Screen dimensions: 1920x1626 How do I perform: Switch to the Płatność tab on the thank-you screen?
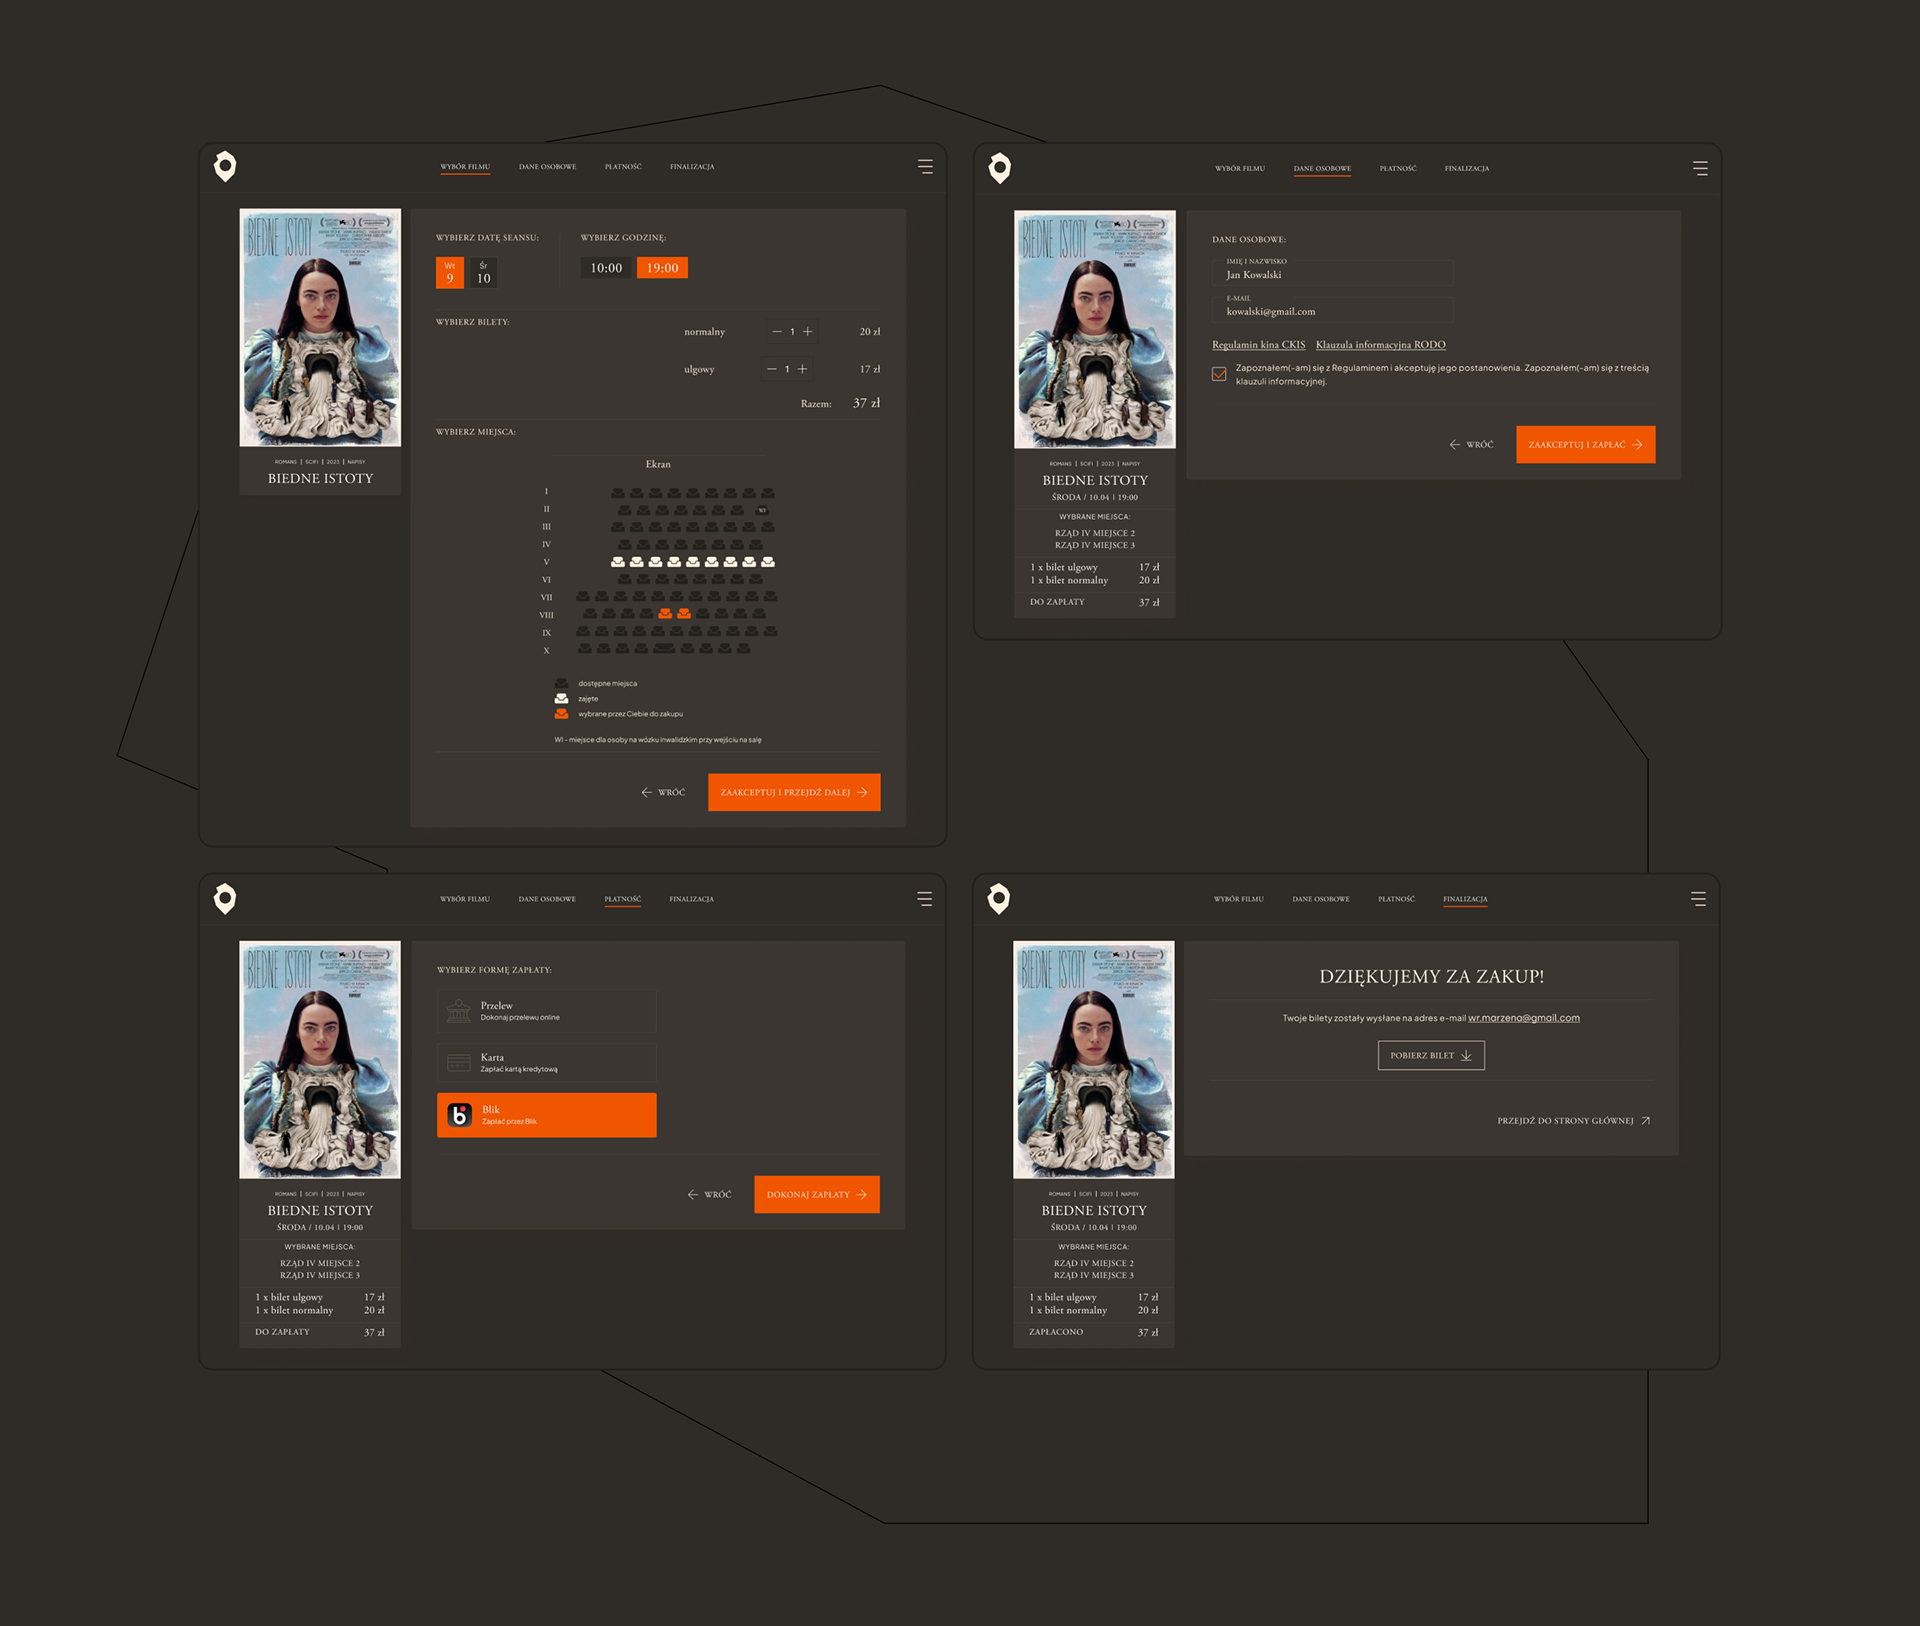[x=1396, y=899]
